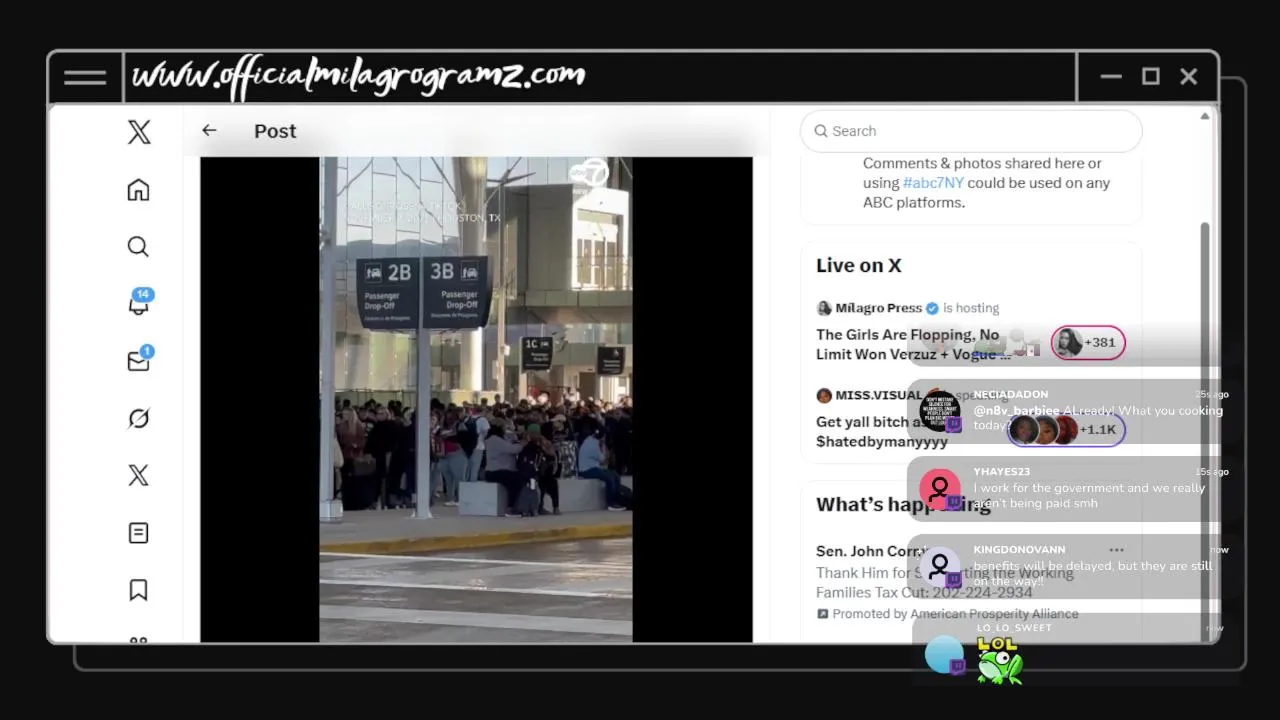Click the Post heading text
This screenshot has height=720, width=1280.
[275, 131]
